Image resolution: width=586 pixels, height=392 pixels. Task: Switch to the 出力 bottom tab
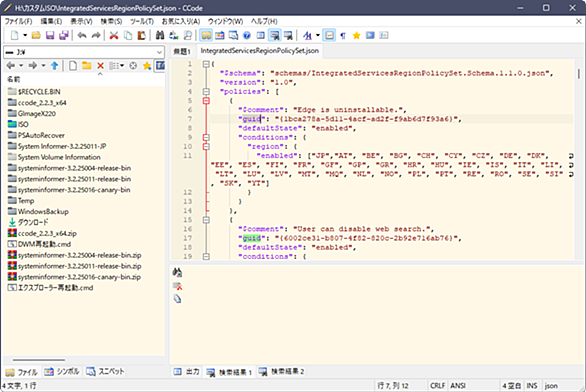(x=187, y=372)
